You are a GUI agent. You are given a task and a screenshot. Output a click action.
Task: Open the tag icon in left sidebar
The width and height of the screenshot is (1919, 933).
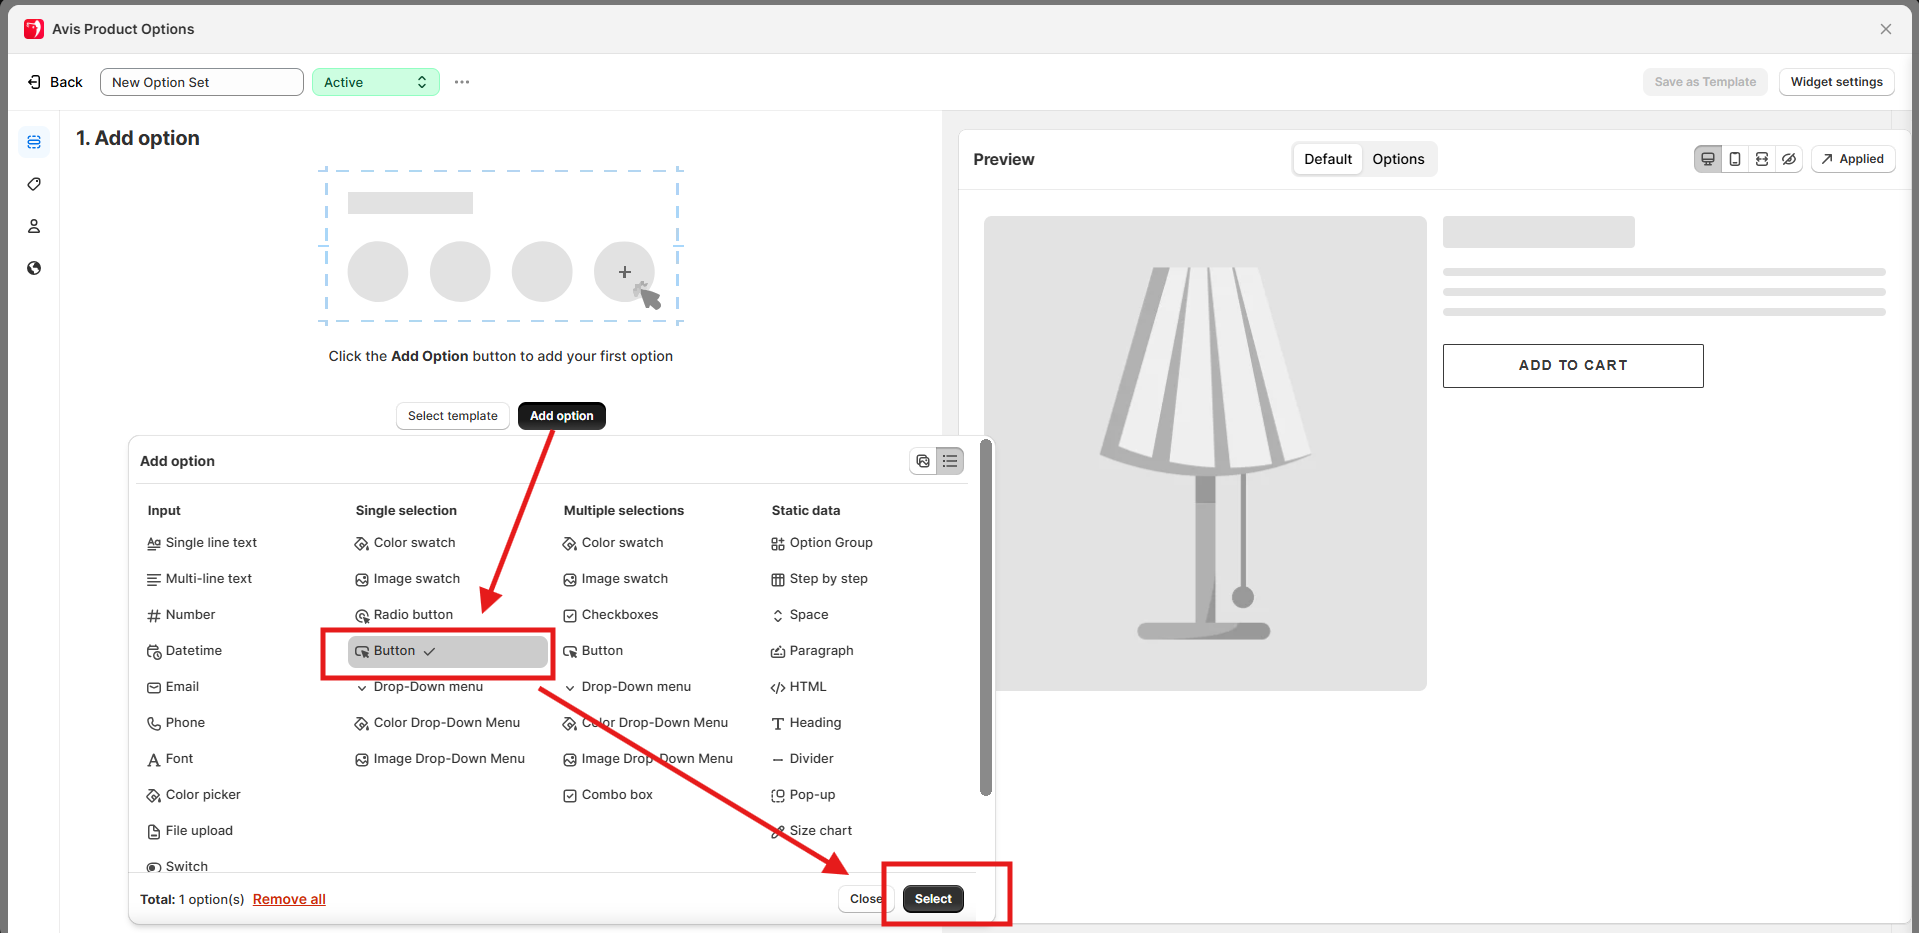(34, 184)
